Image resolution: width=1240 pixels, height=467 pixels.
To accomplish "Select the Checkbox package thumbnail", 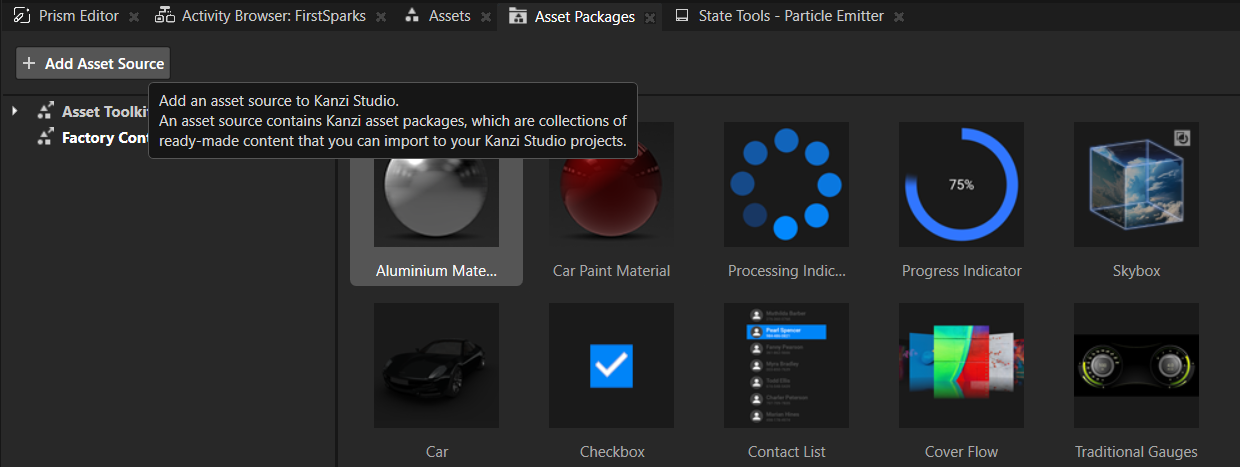I will [x=611, y=365].
